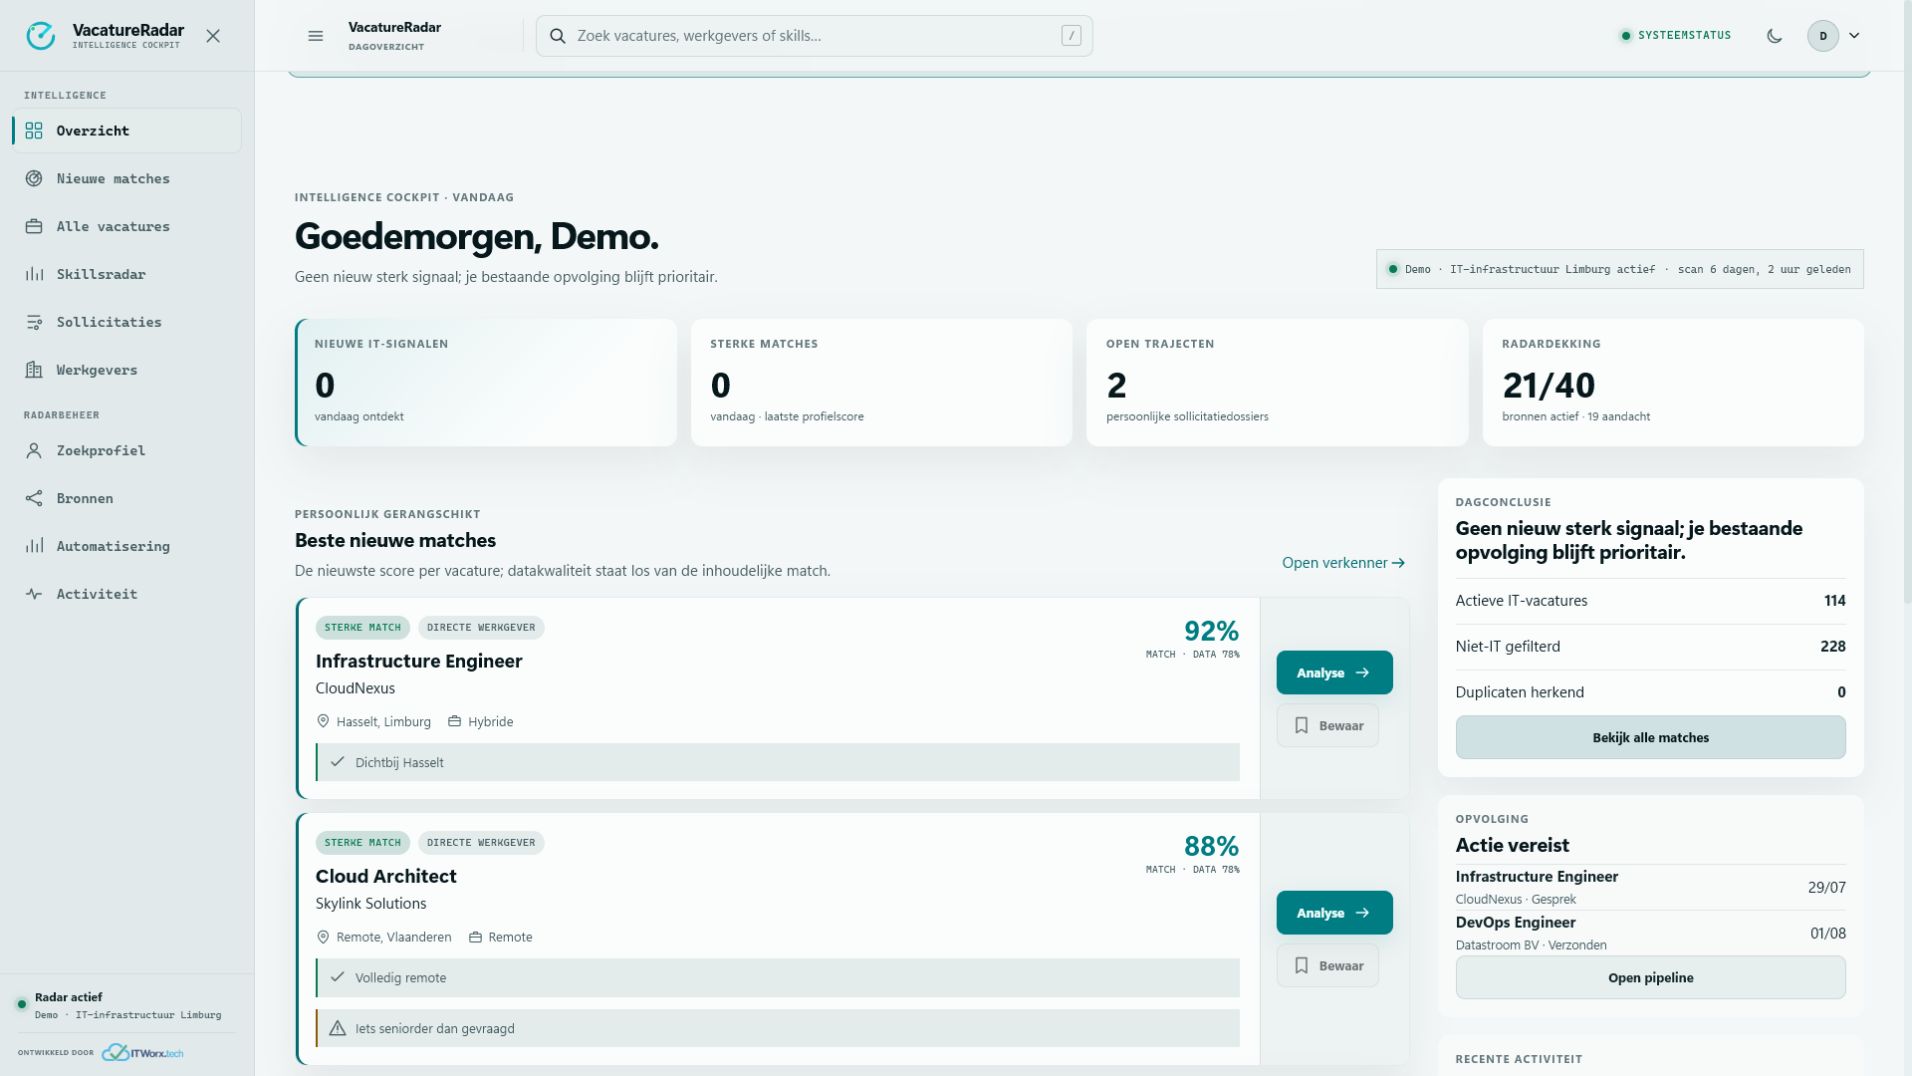The image size is (1912, 1076).
Task: Go to Bronnen page
Action: pyautogui.click(x=127, y=498)
